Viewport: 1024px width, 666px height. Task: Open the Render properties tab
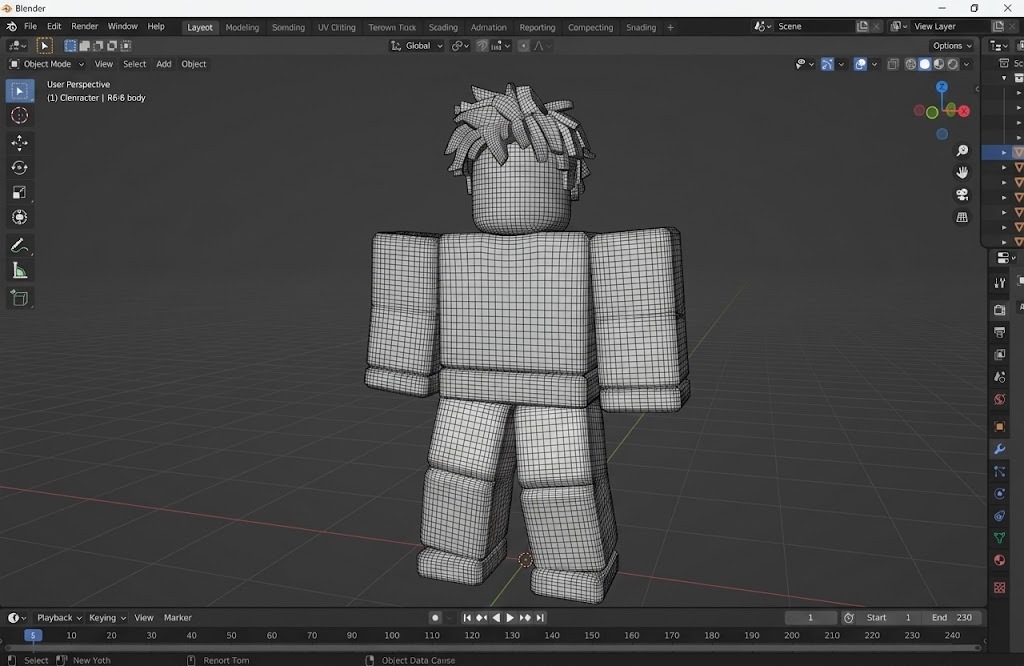[1000, 309]
